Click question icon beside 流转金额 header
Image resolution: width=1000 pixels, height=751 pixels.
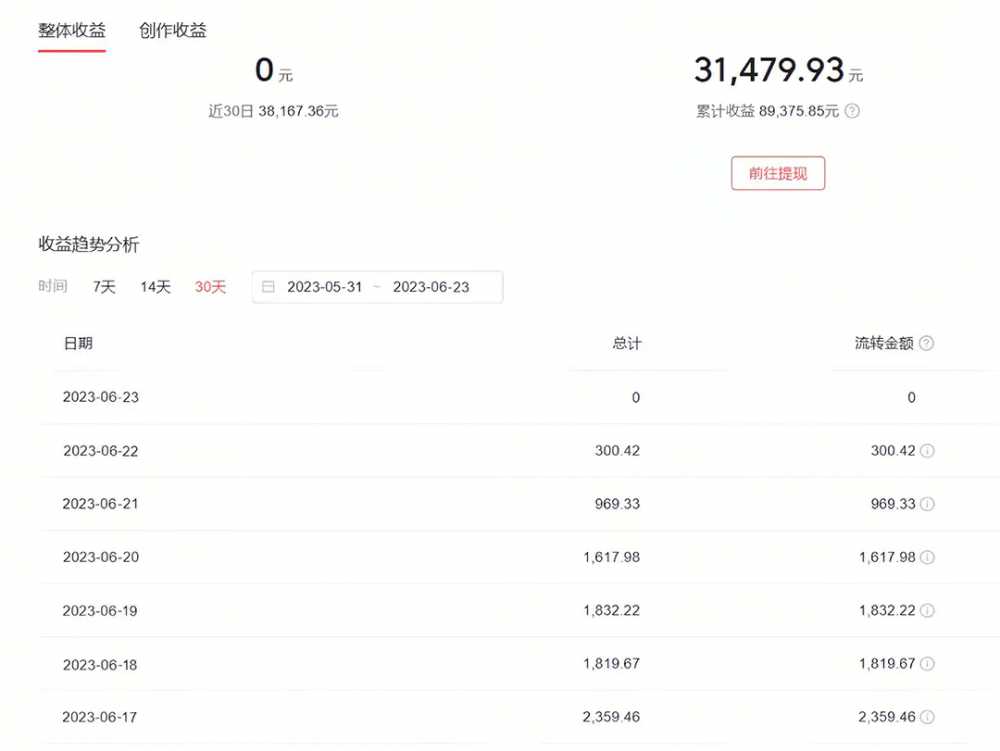927,343
